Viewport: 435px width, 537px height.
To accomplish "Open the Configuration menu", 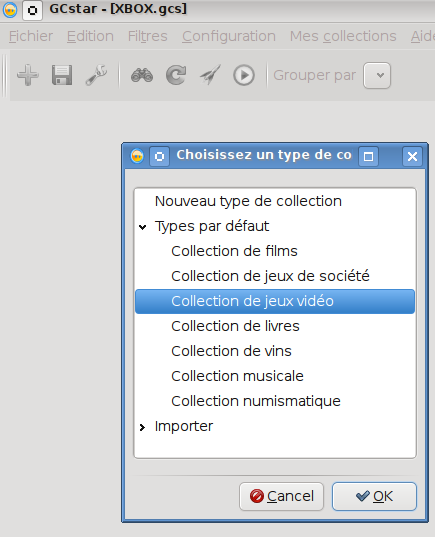I will [229, 36].
